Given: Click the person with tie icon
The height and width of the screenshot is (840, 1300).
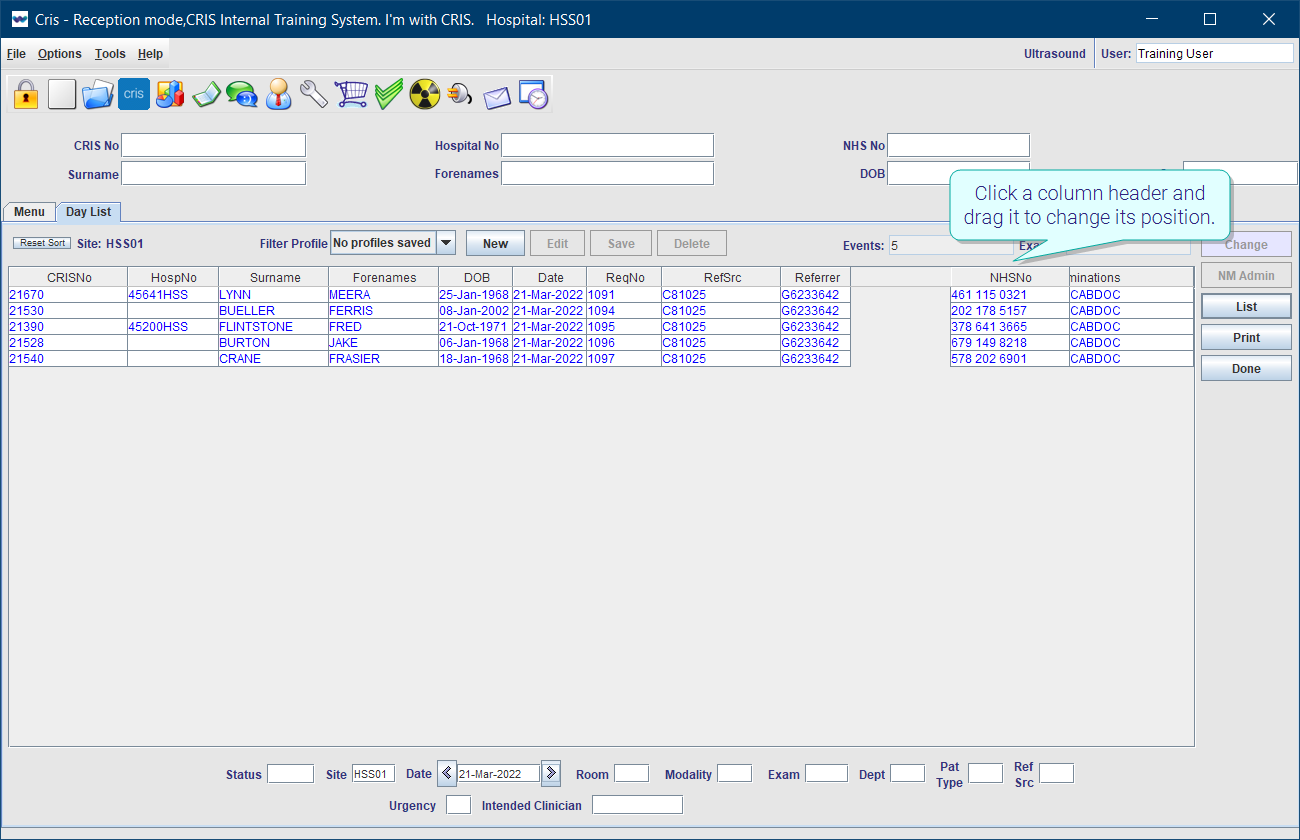Looking at the screenshot, I should (279, 94).
